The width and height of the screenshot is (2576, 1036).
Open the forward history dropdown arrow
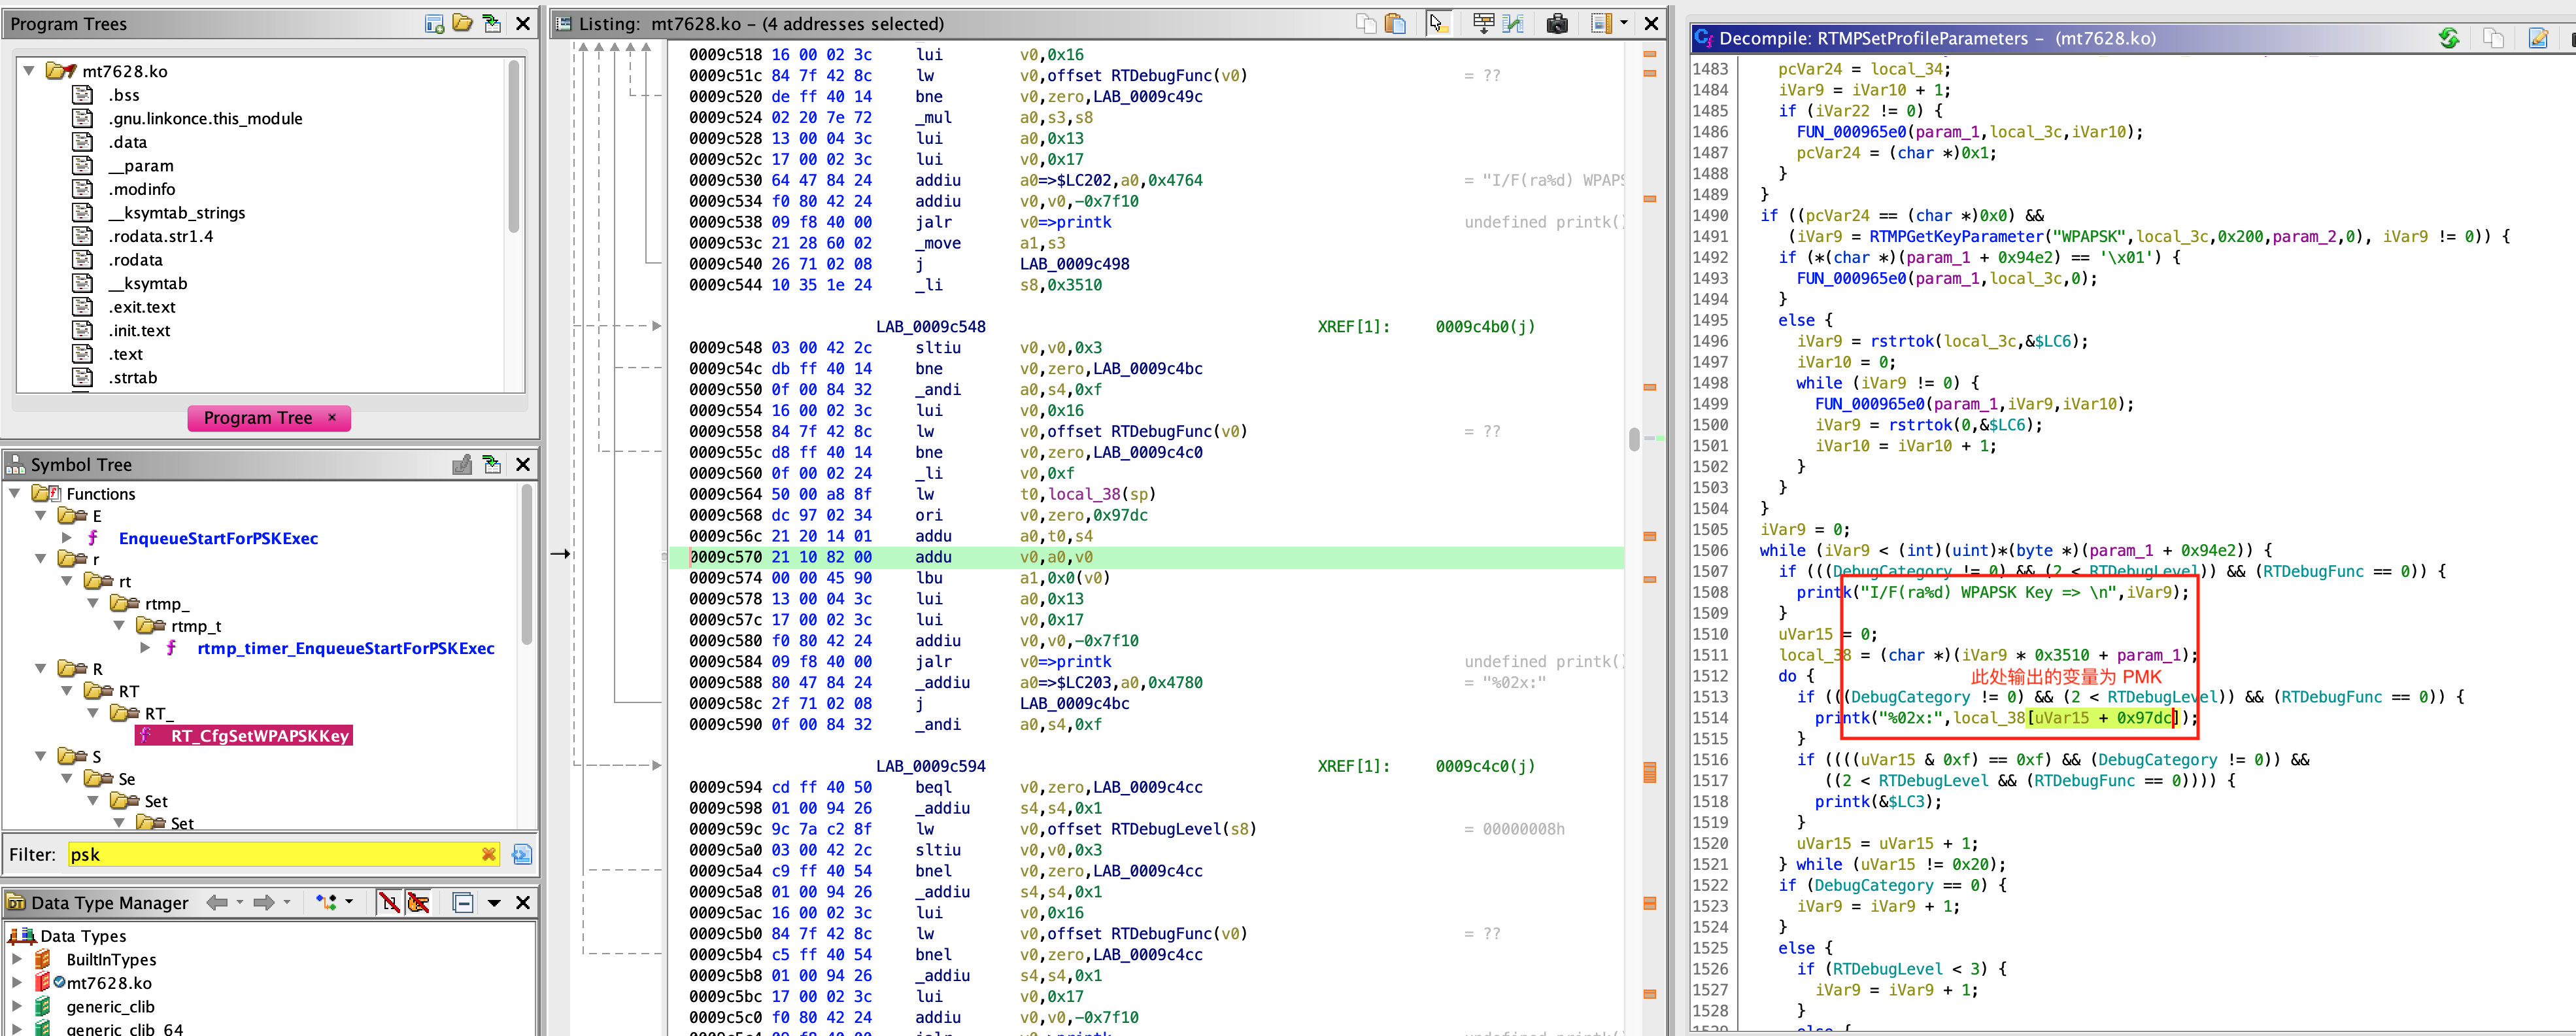point(287,902)
